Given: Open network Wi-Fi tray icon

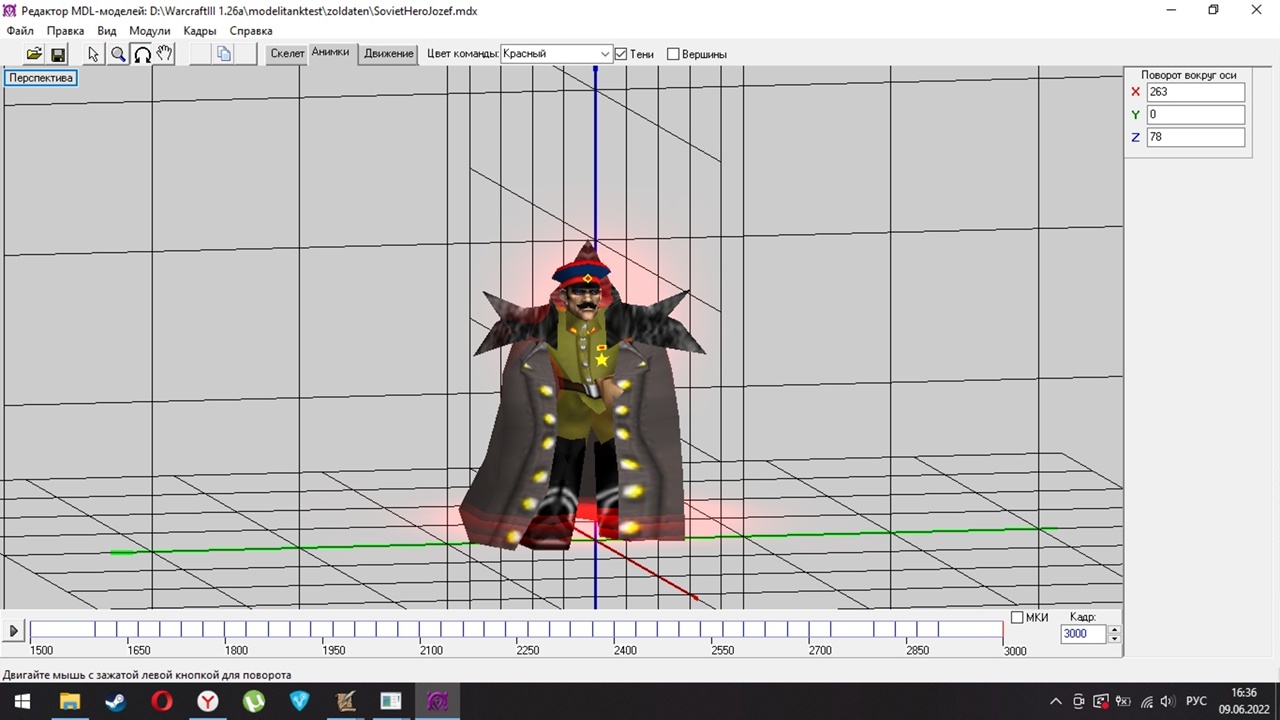Looking at the screenshot, I should pyautogui.click(x=1146, y=702).
